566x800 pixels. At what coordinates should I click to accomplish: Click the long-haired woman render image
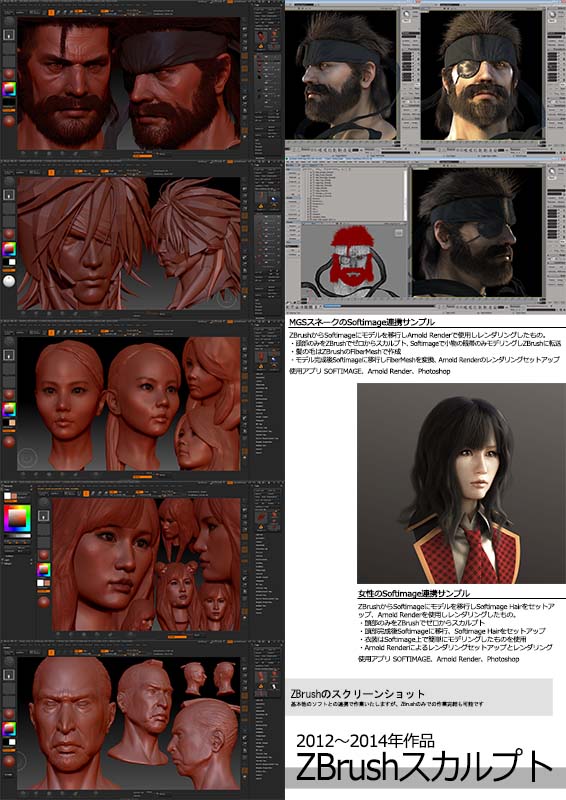(461, 483)
